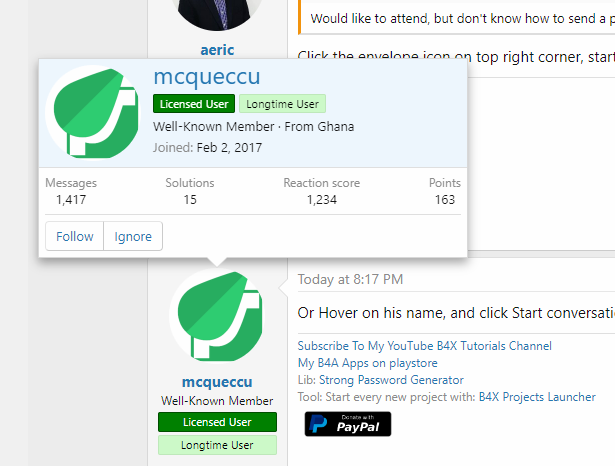Open the Strong Password Generator link
Screen dimensions: 615x466
click(391, 380)
